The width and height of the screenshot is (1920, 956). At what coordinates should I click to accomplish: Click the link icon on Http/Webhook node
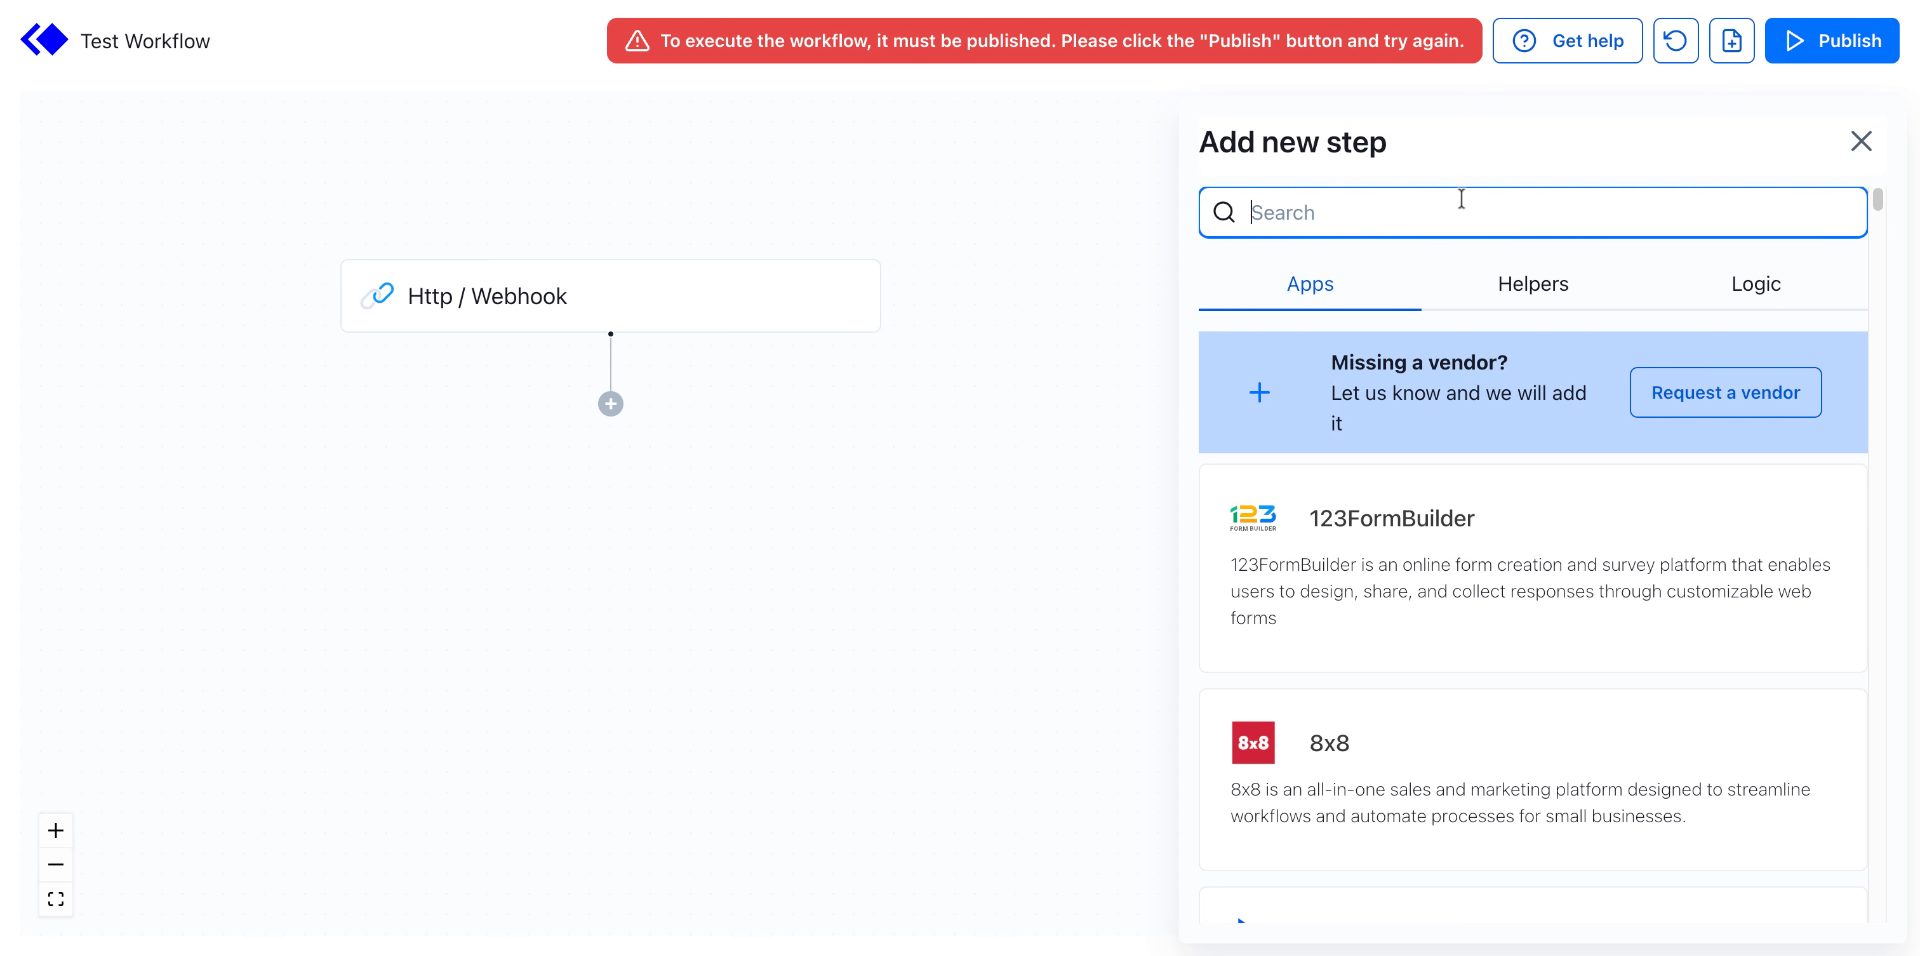point(378,295)
